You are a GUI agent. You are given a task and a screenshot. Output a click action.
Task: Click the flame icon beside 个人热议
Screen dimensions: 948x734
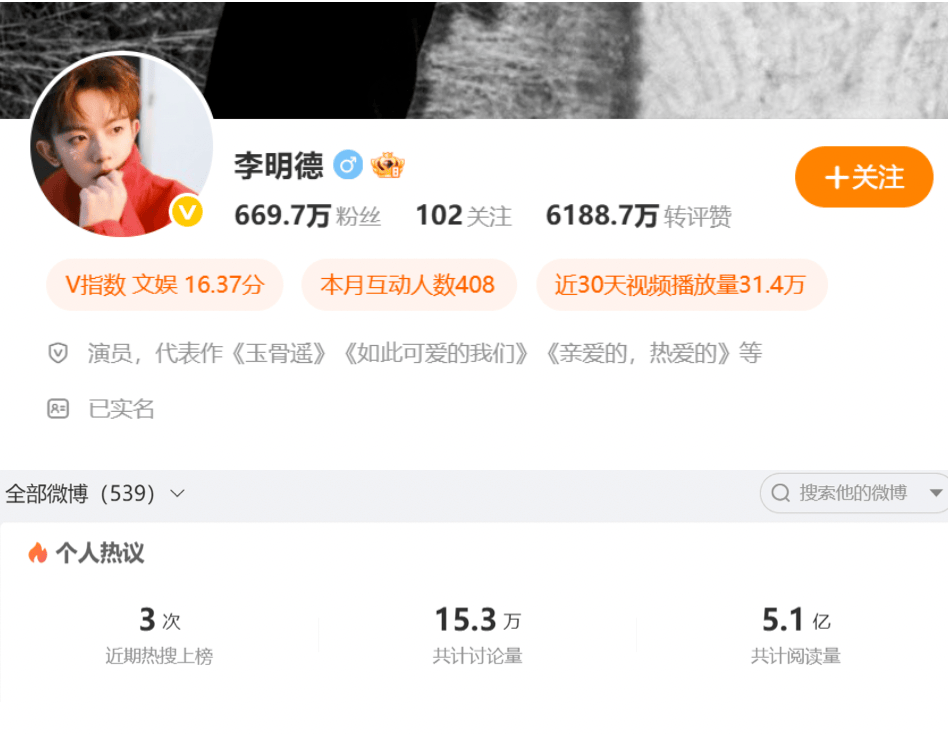37,552
